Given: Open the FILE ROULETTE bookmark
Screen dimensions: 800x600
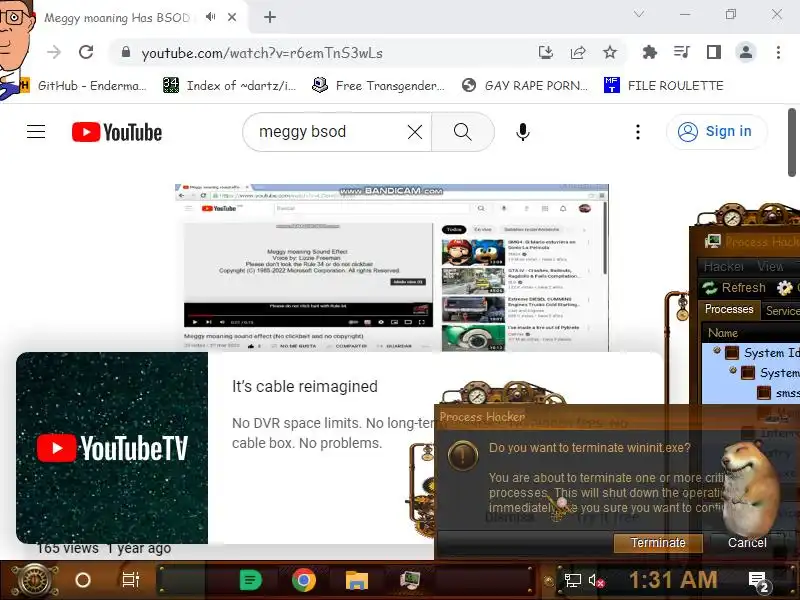Looking at the screenshot, I should [x=664, y=85].
